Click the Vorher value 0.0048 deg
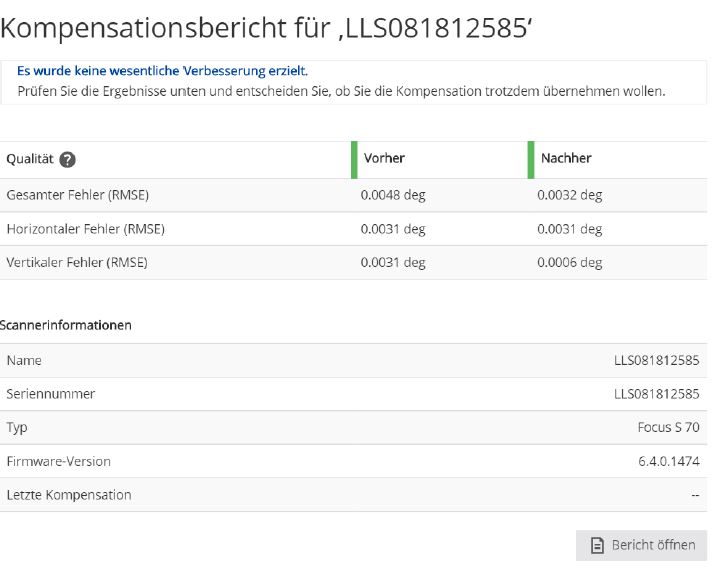 click(393, 195)
